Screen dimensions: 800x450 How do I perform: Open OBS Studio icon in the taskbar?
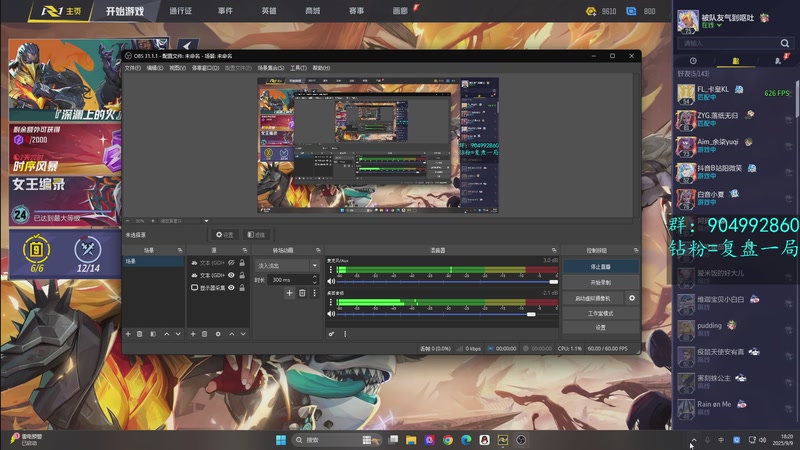[521, 440]
